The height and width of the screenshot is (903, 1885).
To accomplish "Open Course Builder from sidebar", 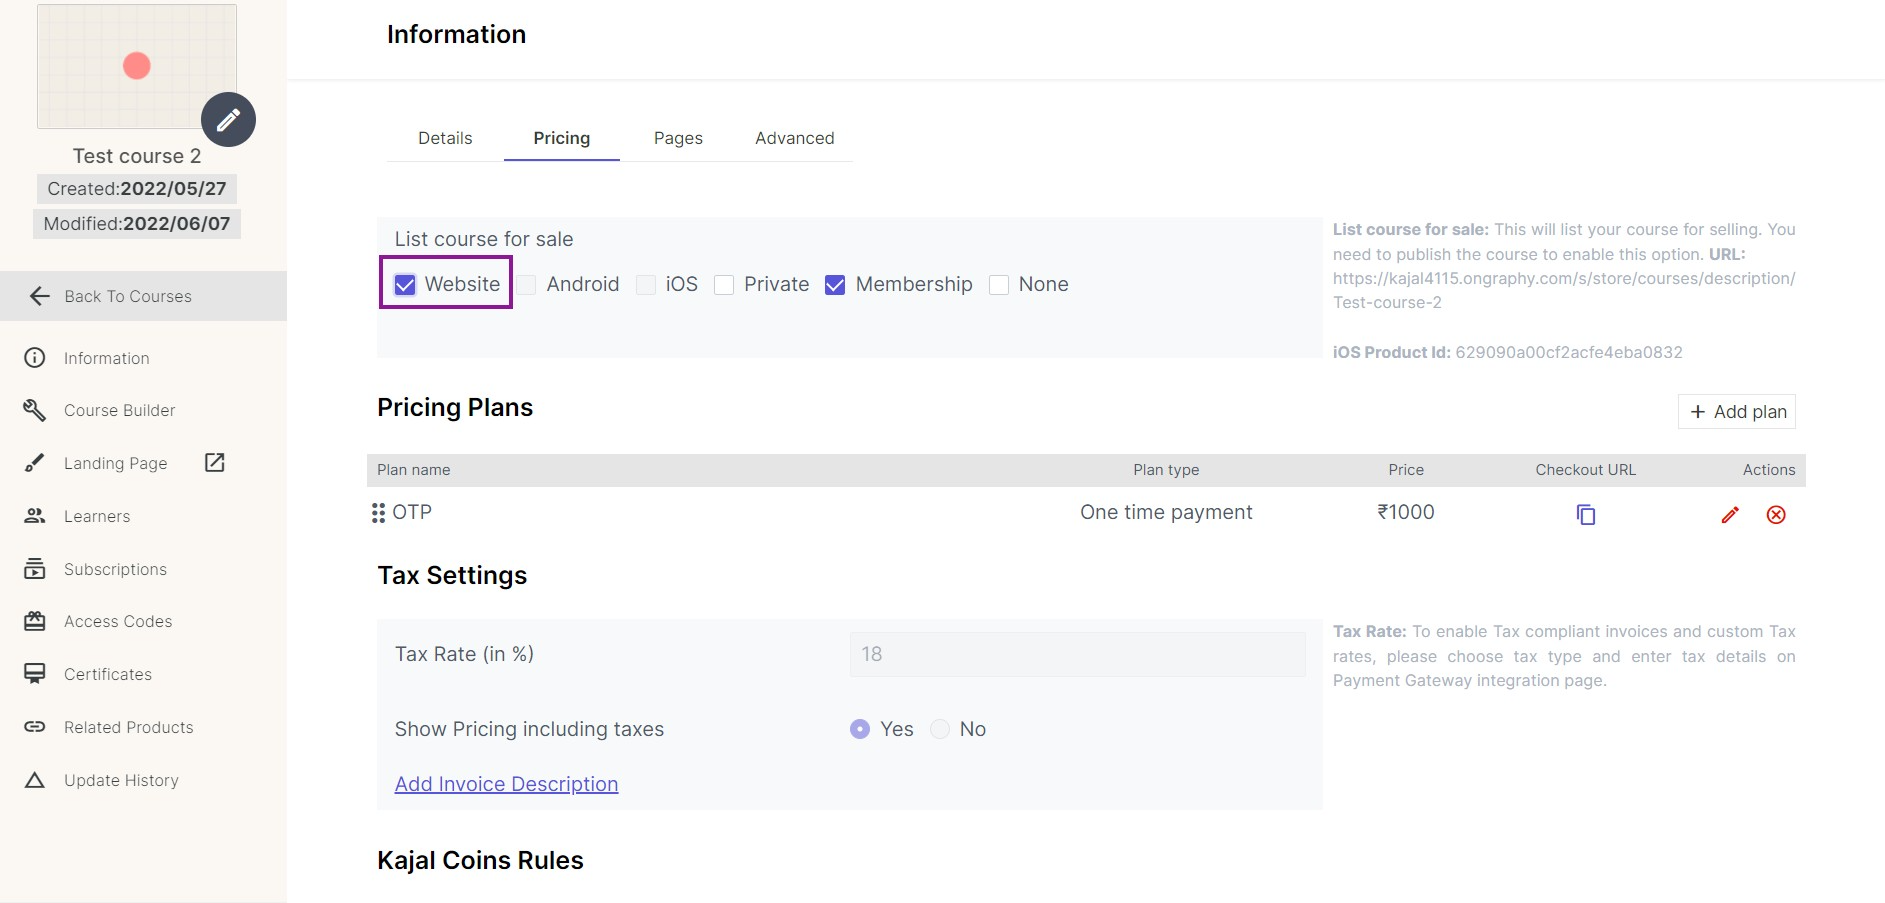I will coord(119,410).
